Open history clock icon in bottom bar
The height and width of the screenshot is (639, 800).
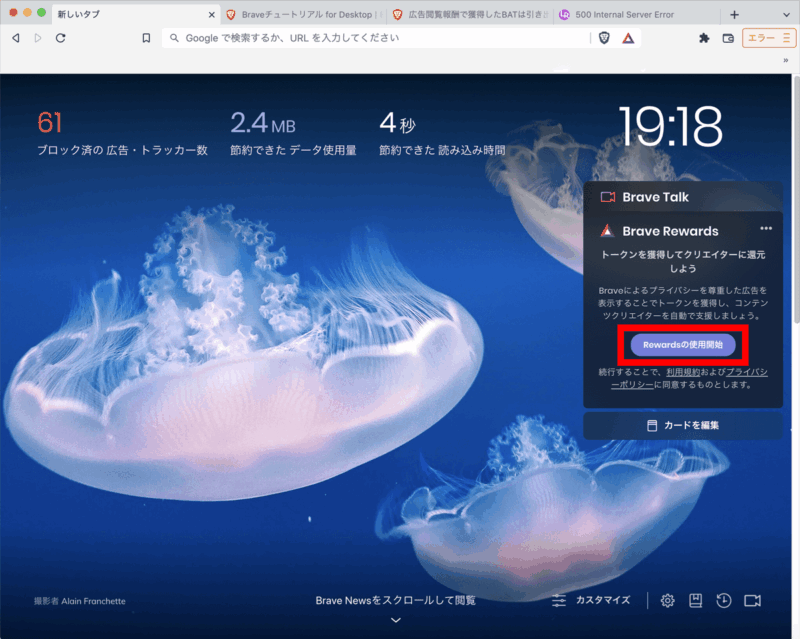(x=723, y=600)
